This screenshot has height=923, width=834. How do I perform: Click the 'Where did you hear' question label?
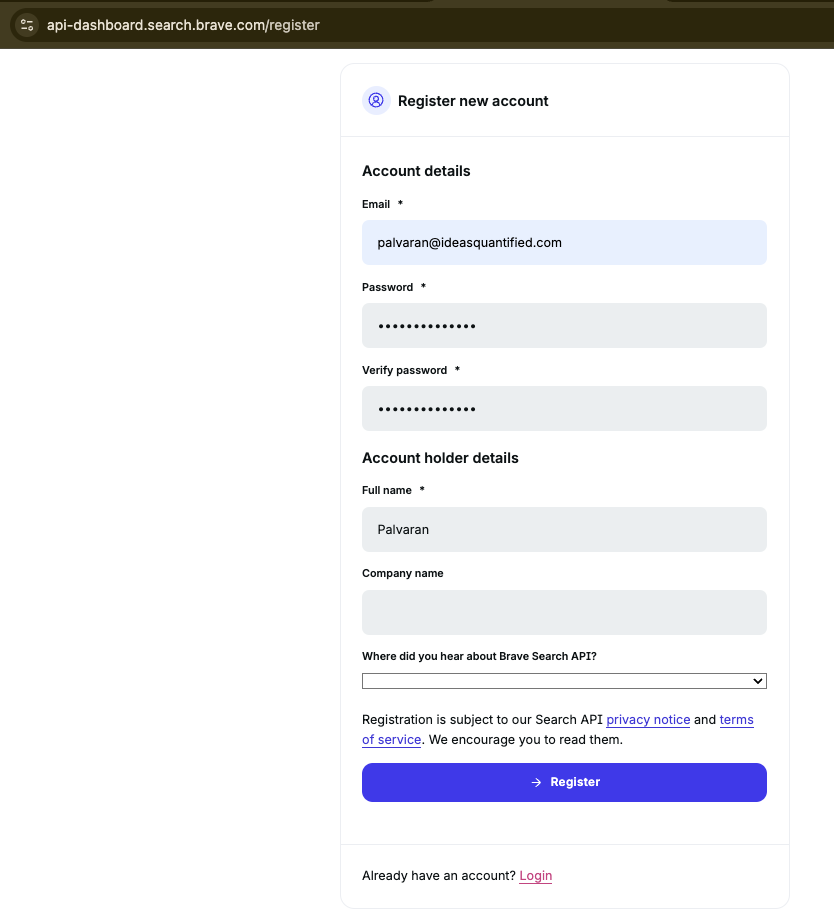click(479, 656)
